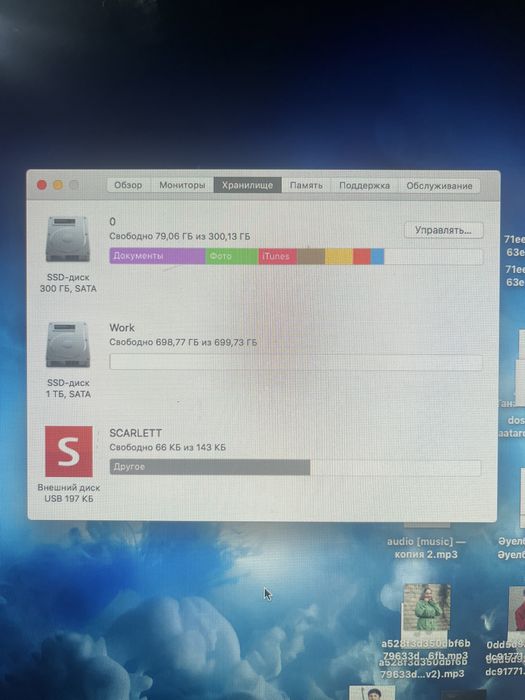Click the text Свободно 66 КБ из 143 КБ
Viewport: 525px width, 700px height.
167,447
